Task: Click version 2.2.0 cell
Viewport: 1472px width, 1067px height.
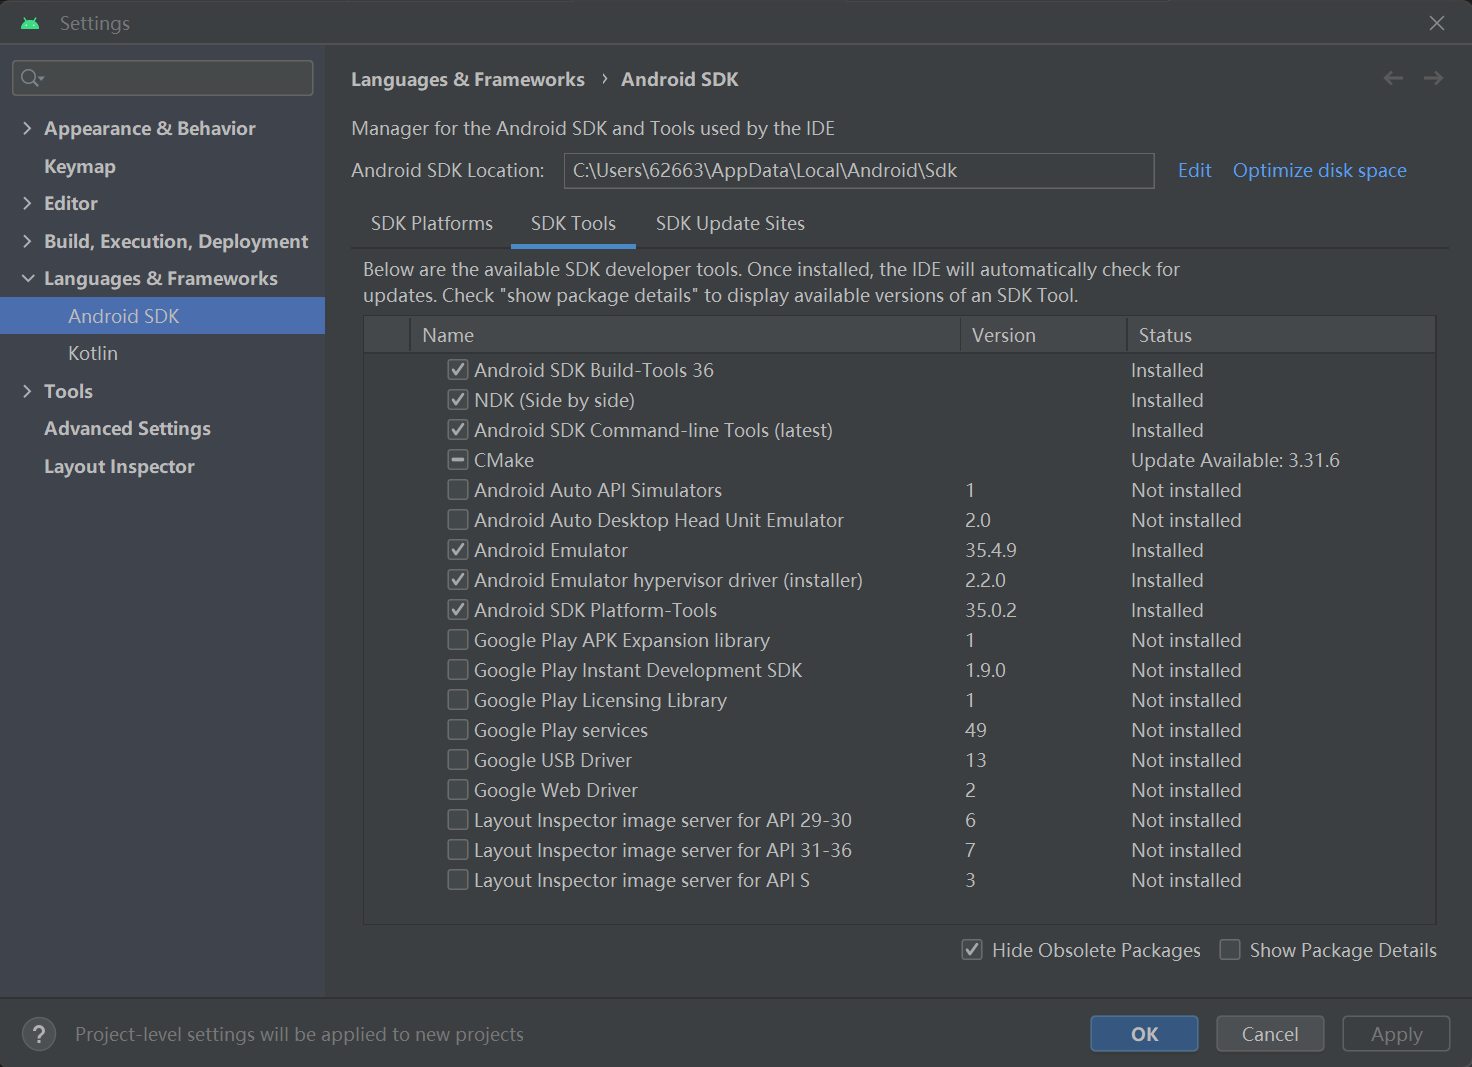Action: point(985,580)
